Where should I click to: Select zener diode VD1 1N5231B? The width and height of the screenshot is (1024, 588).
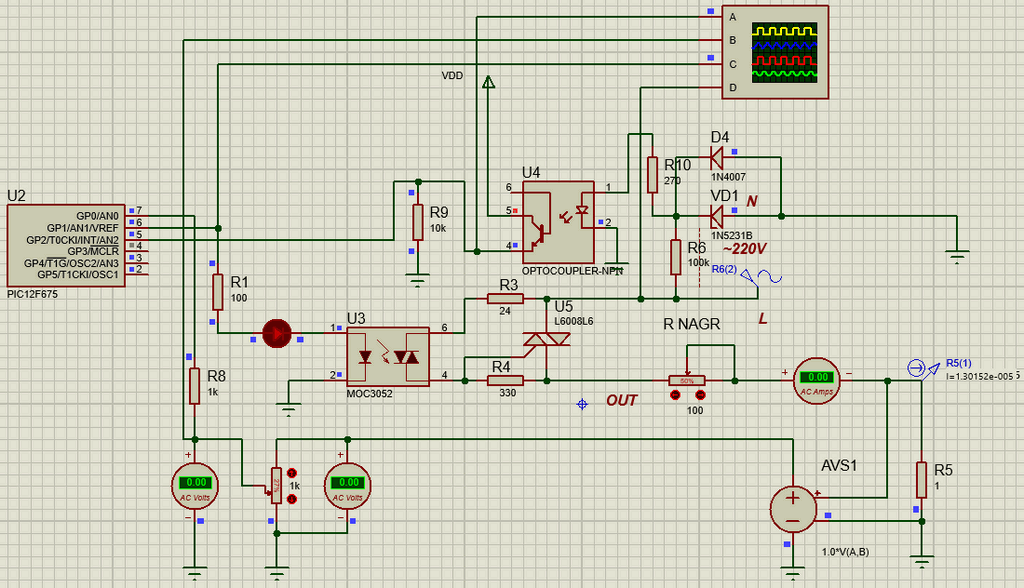point(716,216)
